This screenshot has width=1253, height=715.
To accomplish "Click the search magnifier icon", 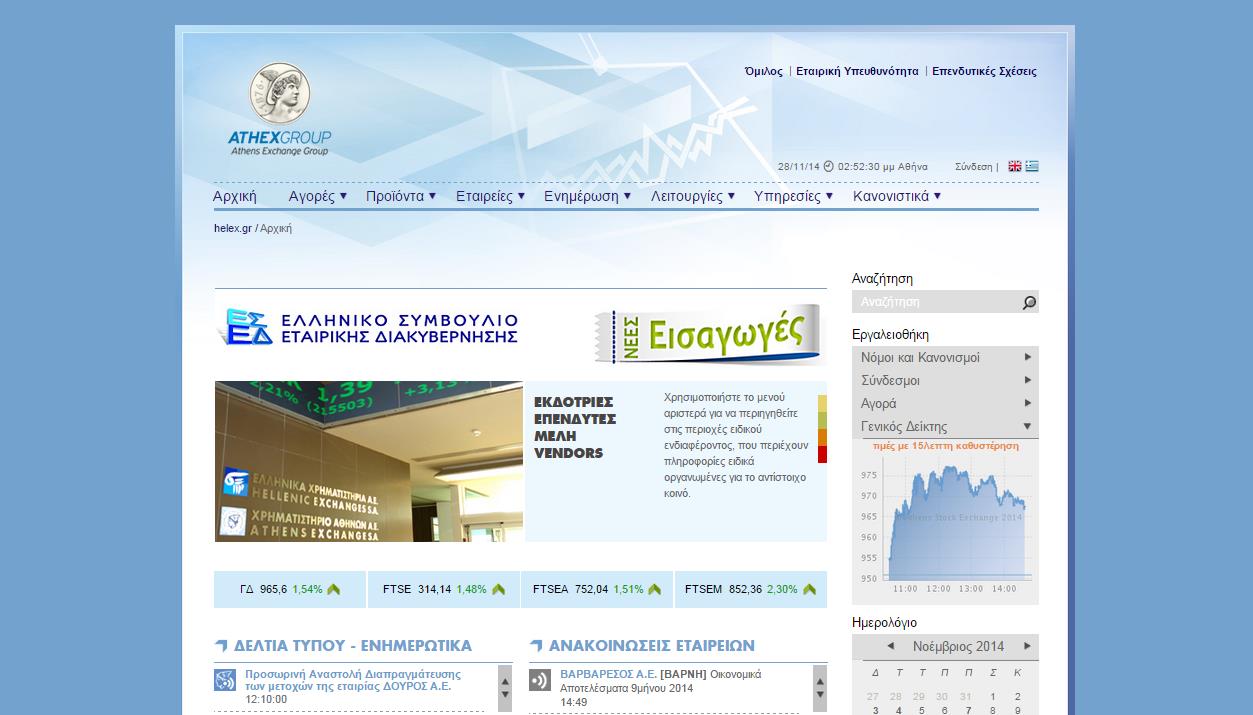I will pos(1029,302).
